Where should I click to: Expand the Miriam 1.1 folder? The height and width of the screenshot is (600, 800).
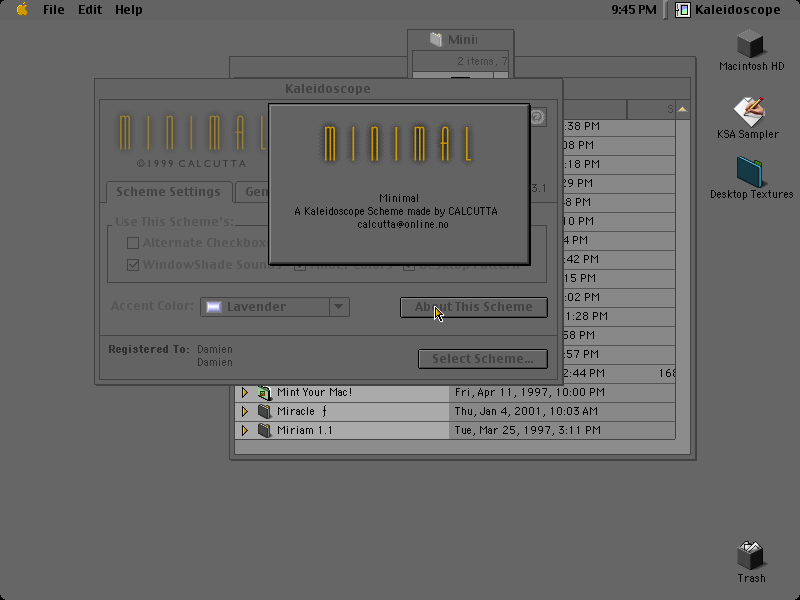(x=245, y=430)
